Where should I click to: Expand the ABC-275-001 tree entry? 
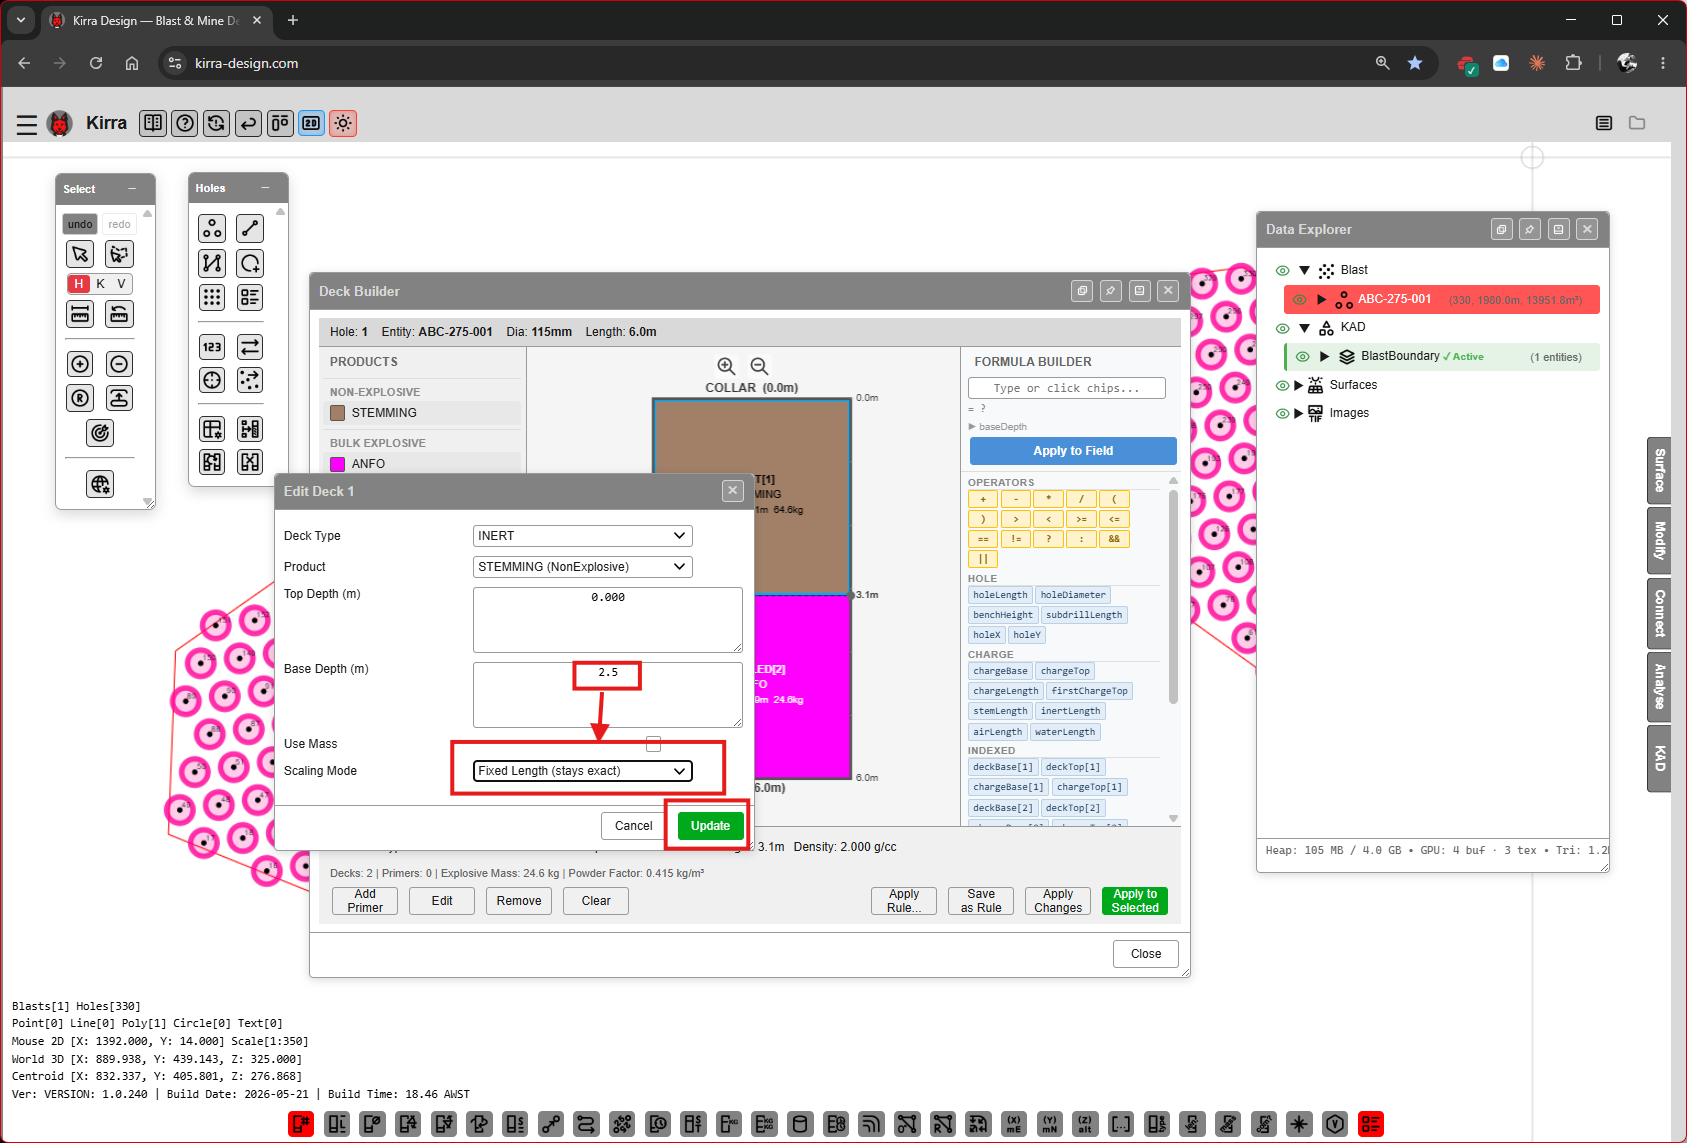pos(1322,299)
